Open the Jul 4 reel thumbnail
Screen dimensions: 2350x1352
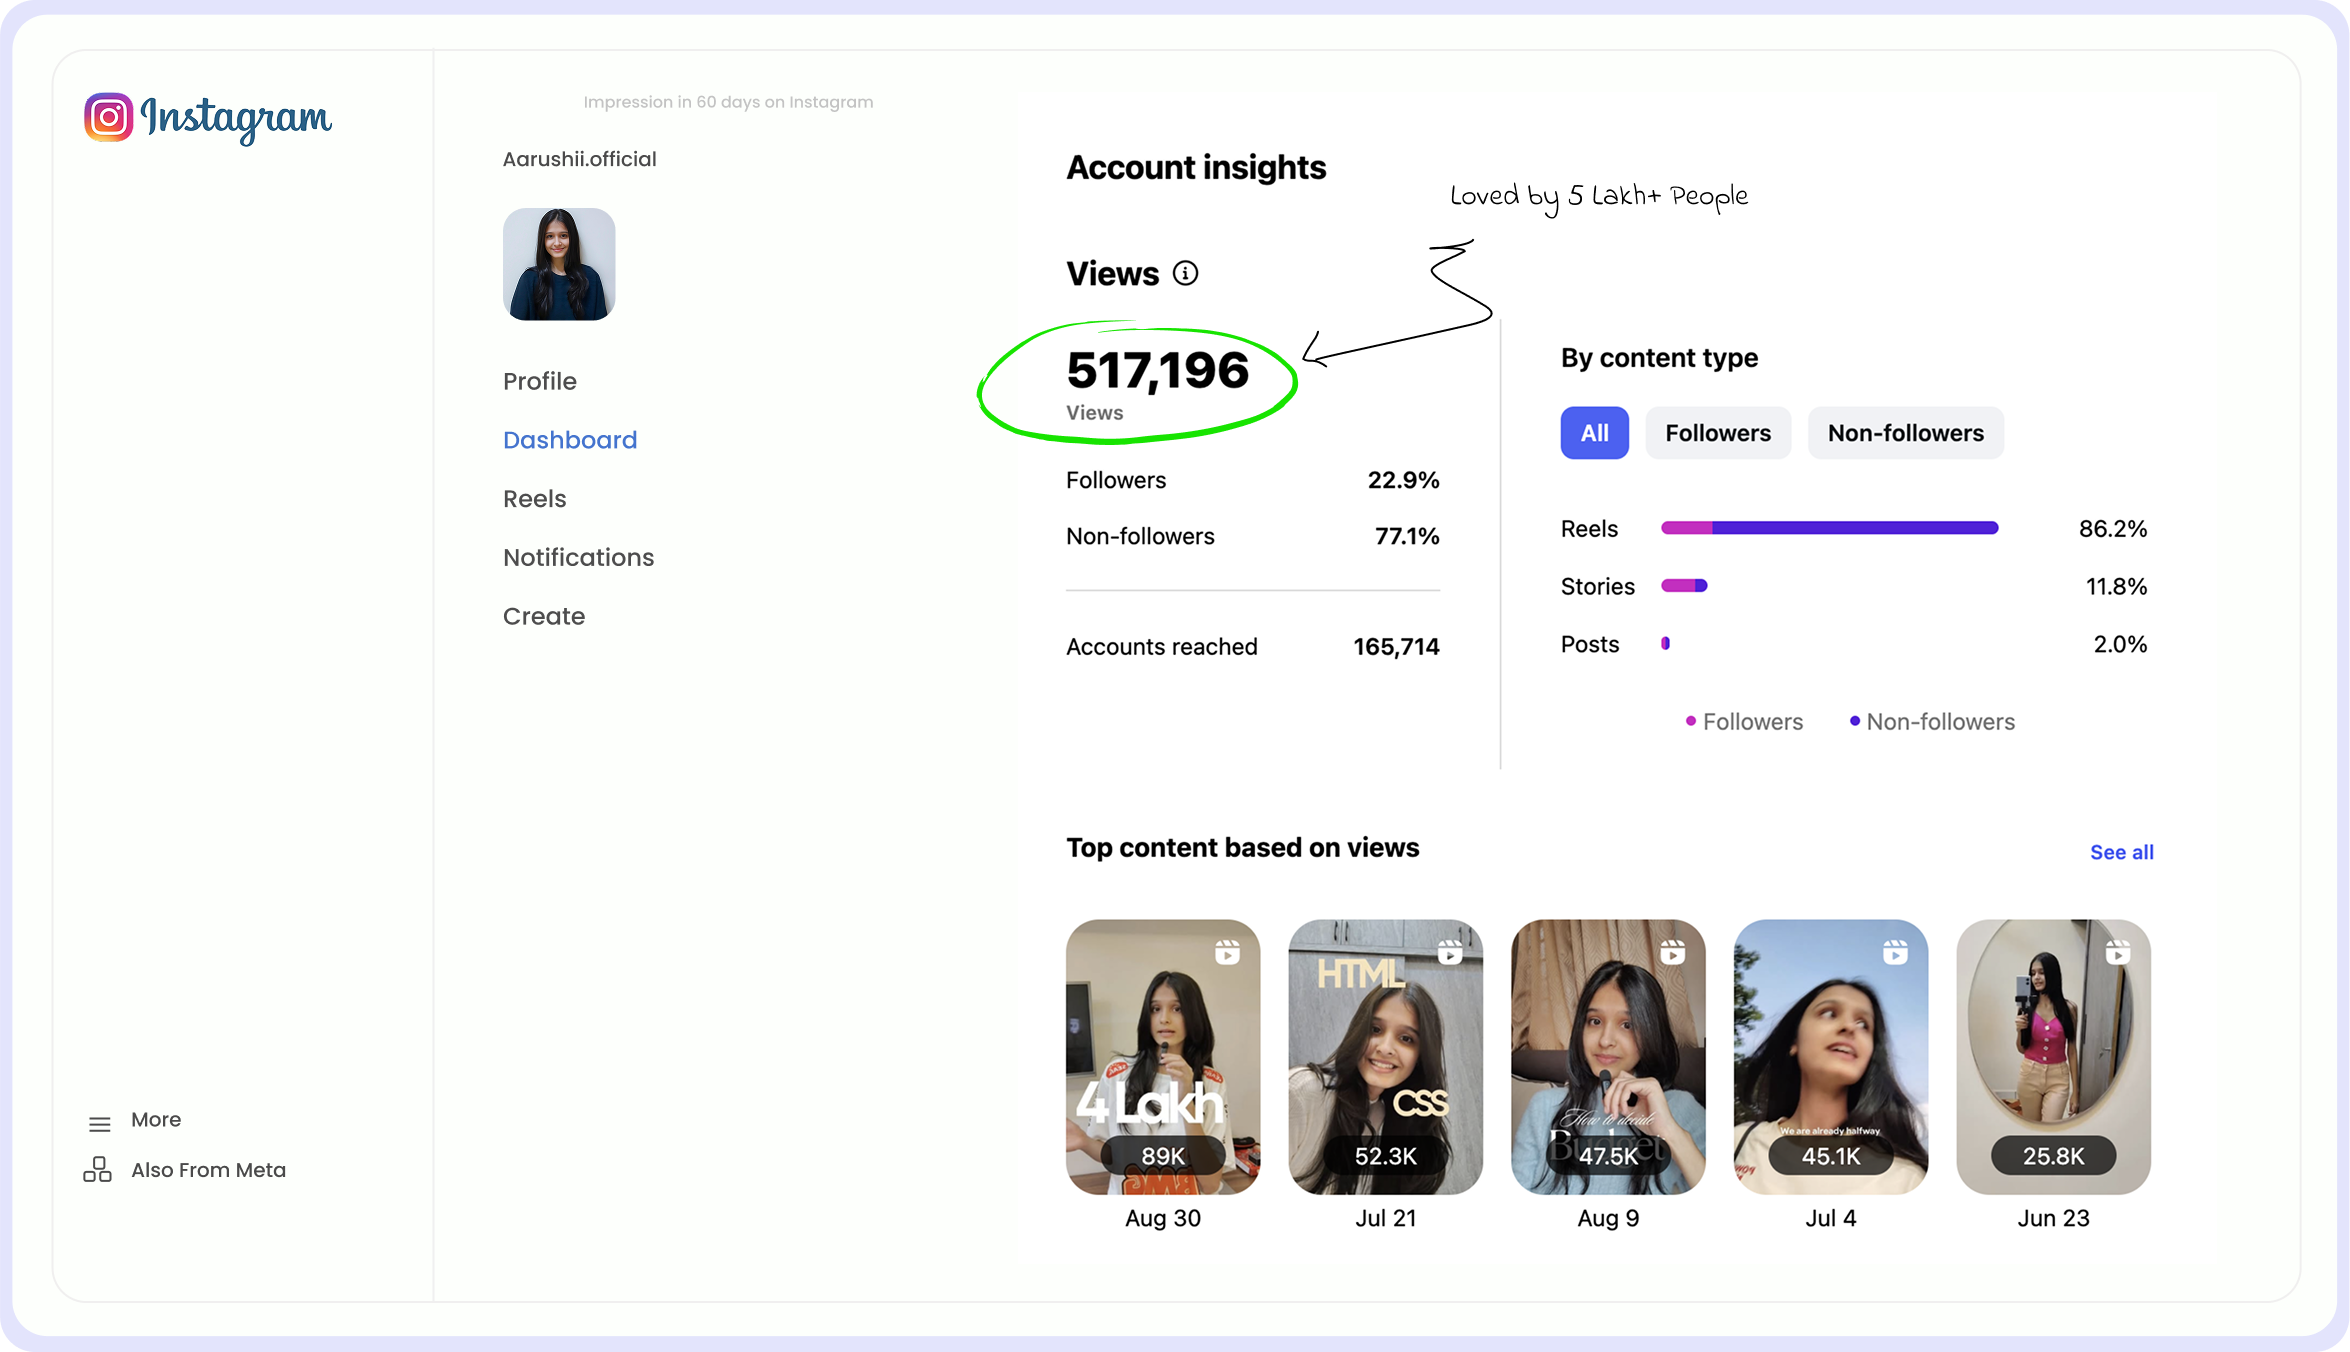[1829, 1056]
